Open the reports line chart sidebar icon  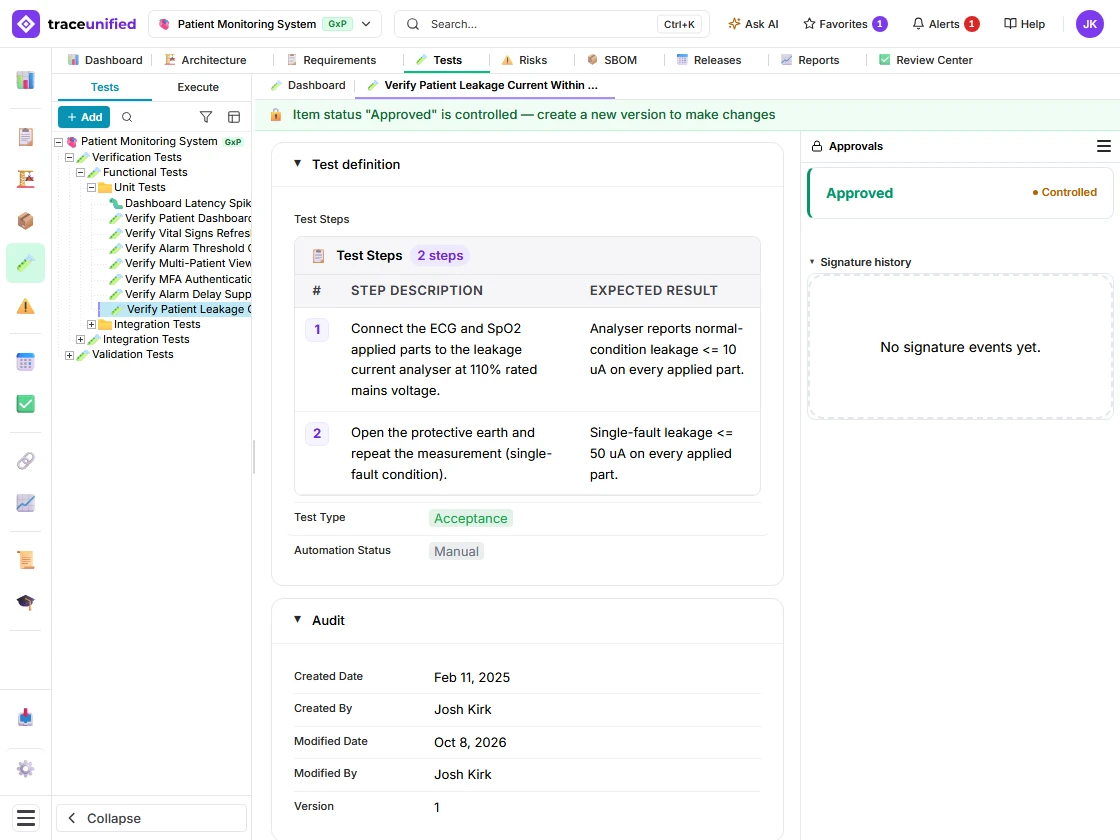click(x=26, y=503)
